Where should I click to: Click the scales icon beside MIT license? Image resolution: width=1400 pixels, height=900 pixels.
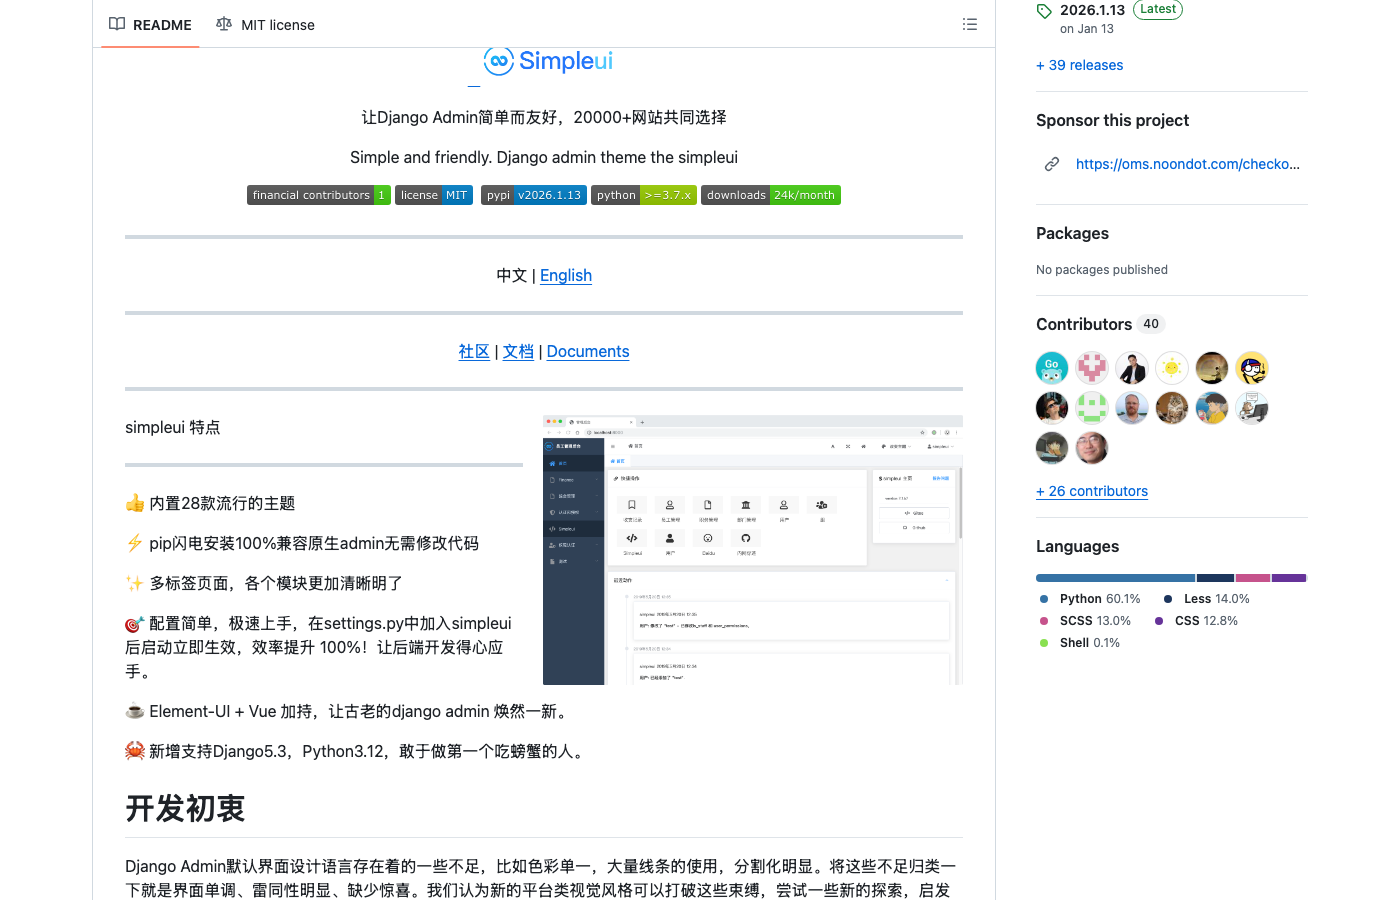(x=224, y=24)
